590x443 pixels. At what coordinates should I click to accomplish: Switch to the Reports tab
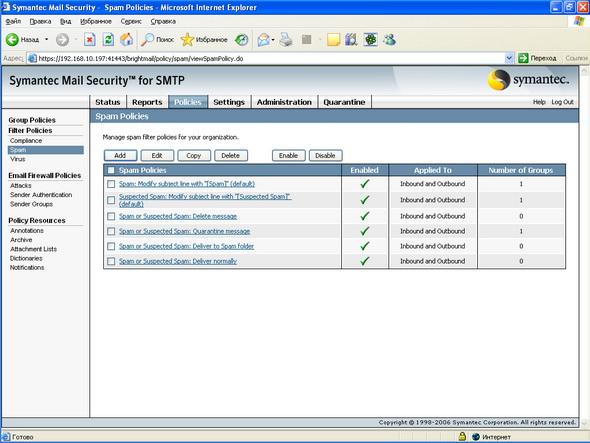147,102
